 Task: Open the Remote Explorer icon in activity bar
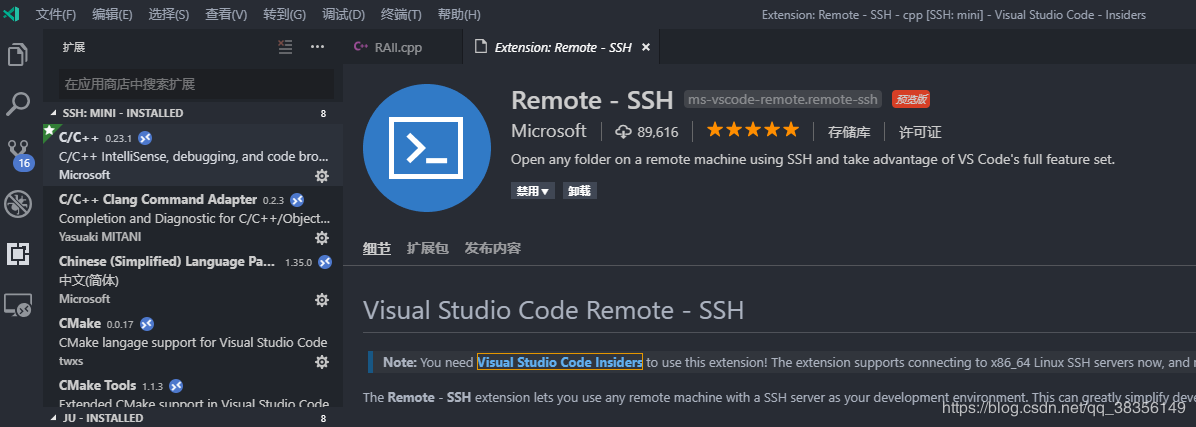[18, 306]
